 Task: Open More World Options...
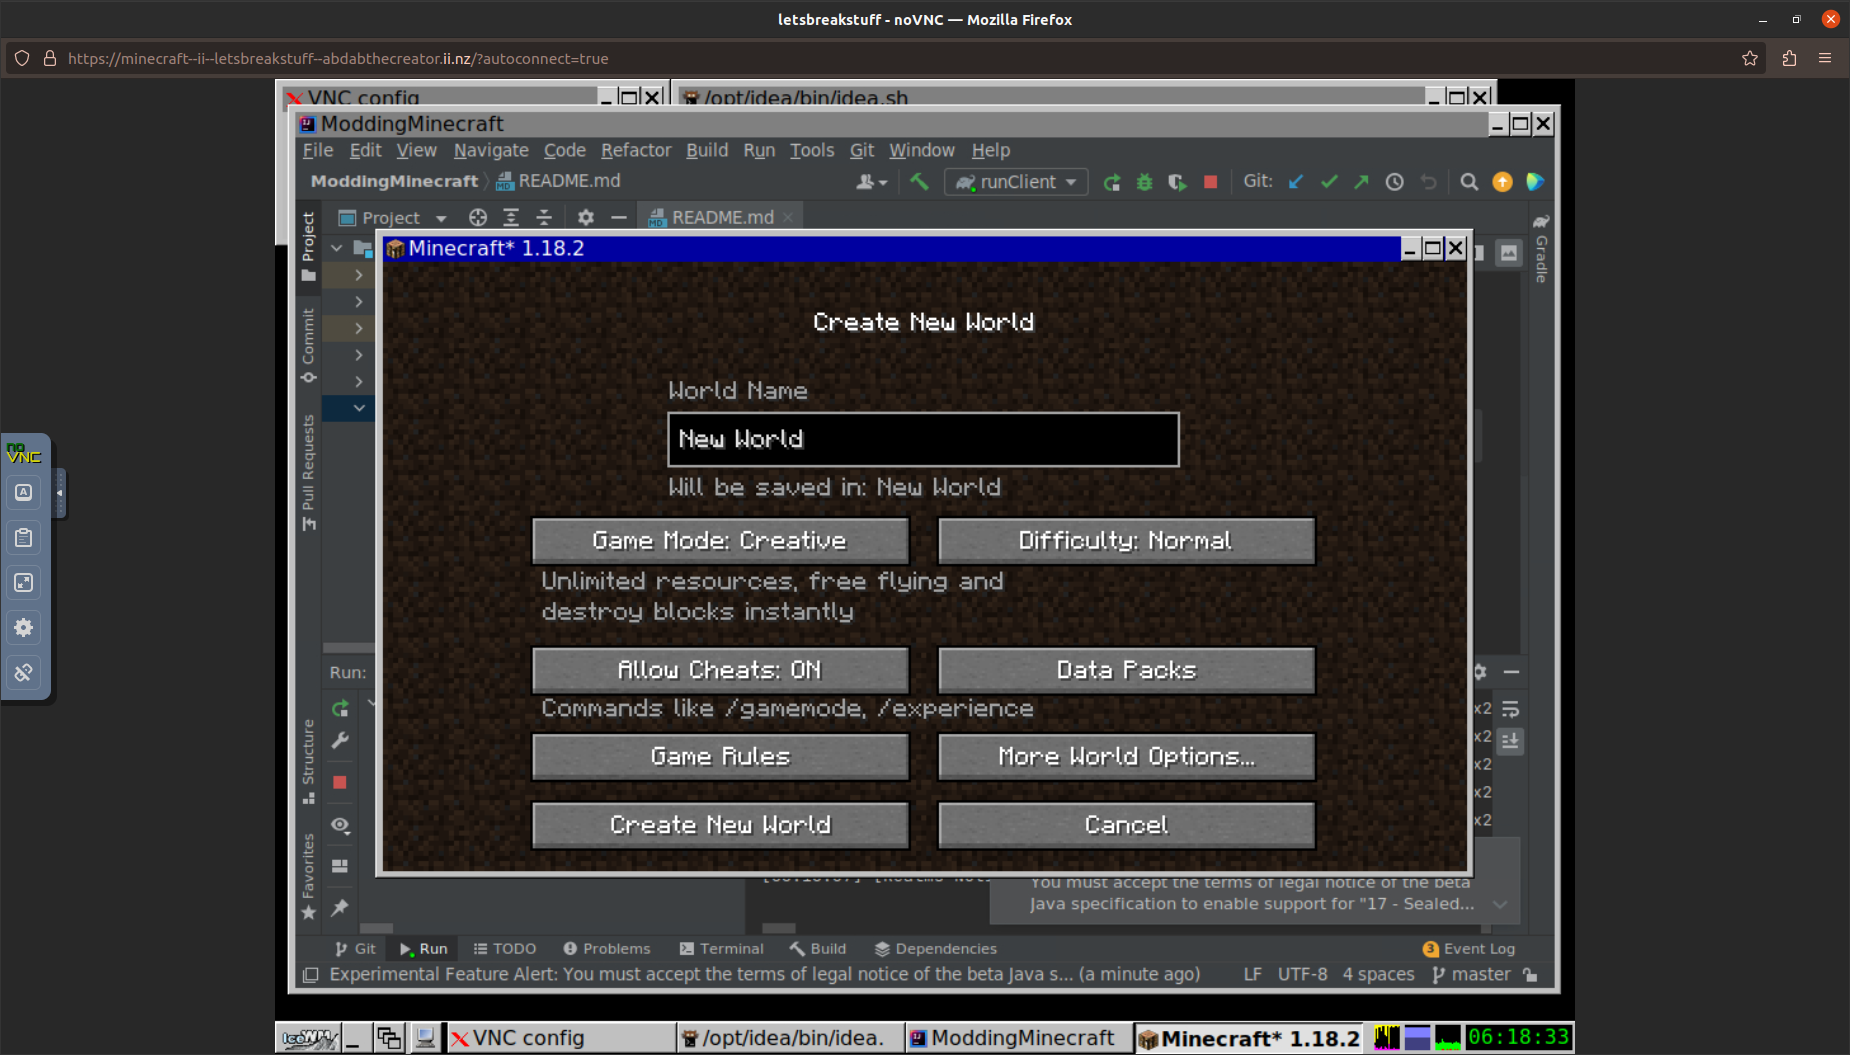coord(1126,757)
